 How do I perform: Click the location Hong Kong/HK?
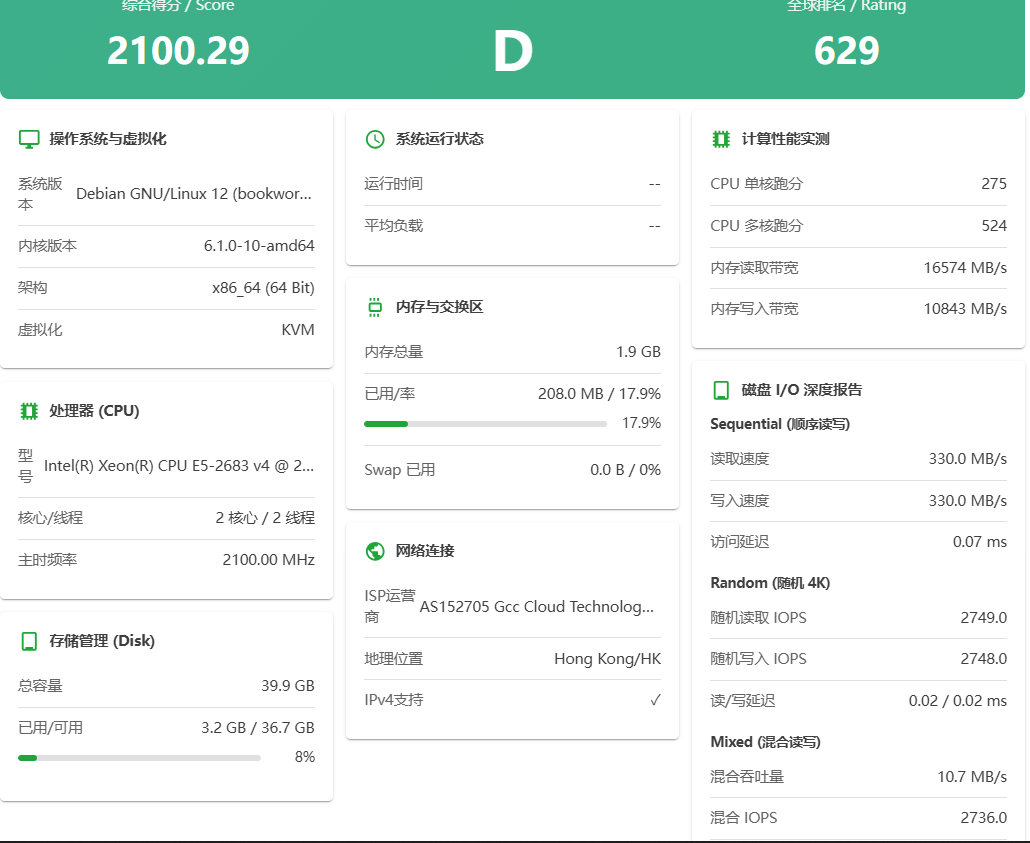click(x=608, y=659)
